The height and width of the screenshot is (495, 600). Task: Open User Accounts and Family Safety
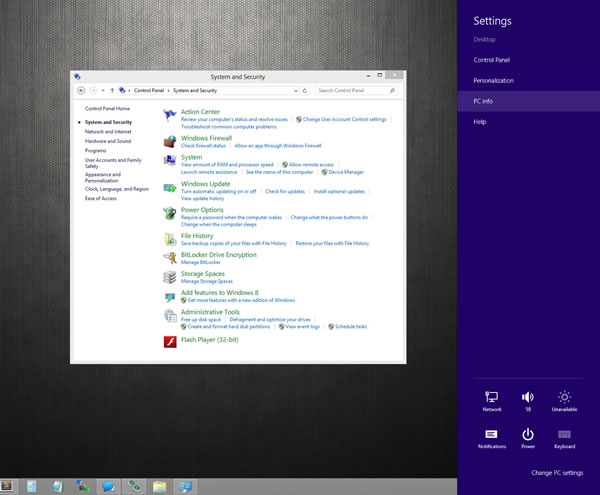point(113,163)
